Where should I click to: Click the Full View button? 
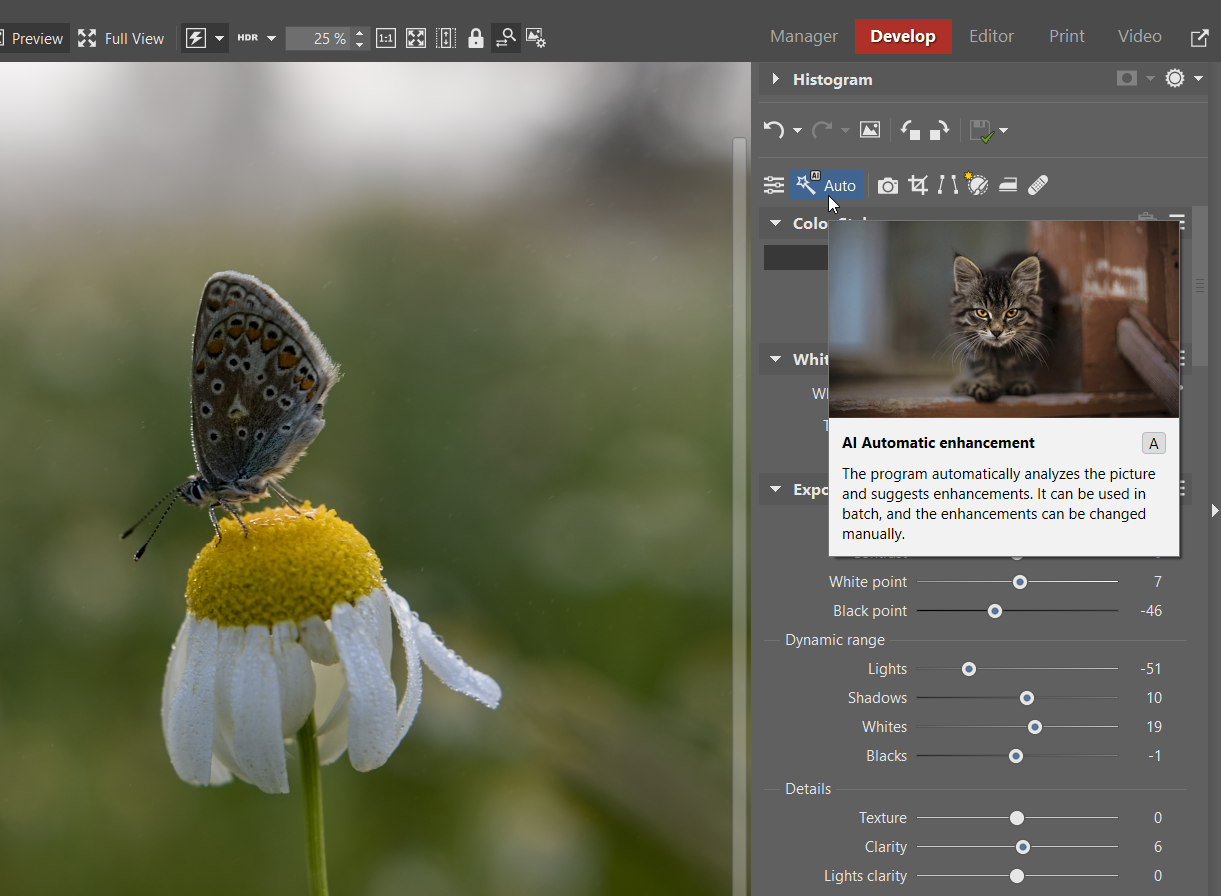(x=120, y=38)
